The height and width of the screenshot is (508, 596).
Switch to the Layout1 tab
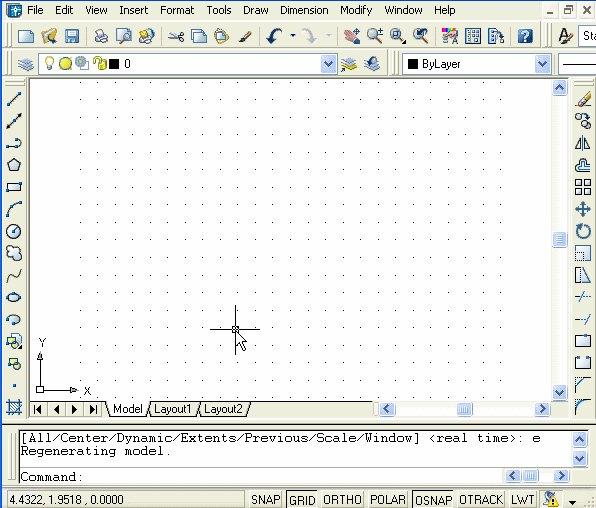[172, 409]
